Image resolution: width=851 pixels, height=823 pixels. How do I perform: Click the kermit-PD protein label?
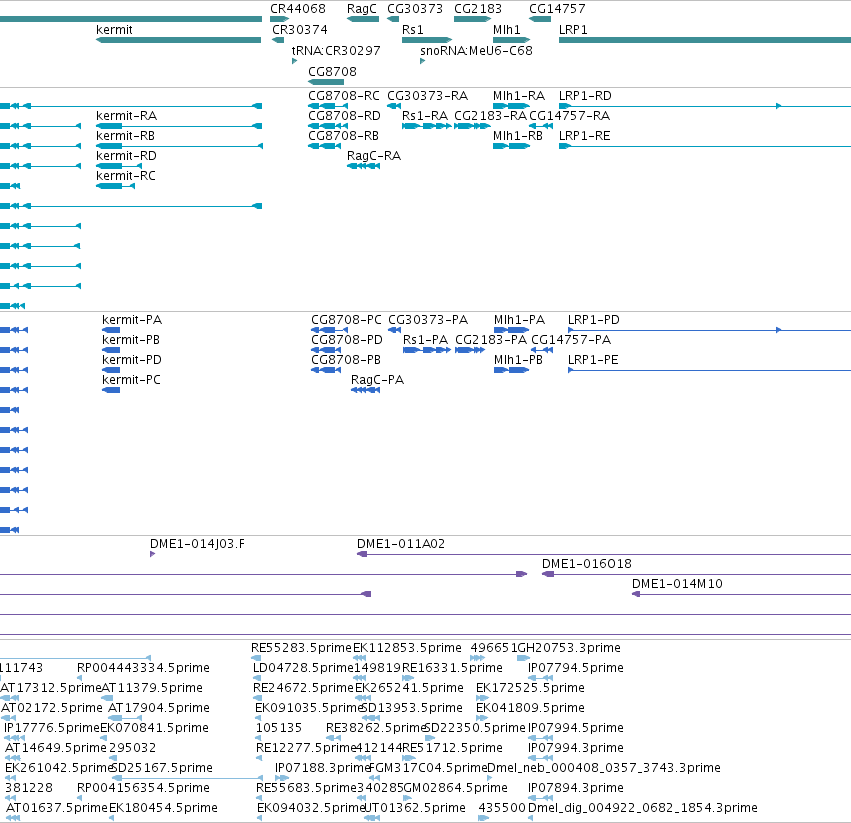click(x=131, y=360)
